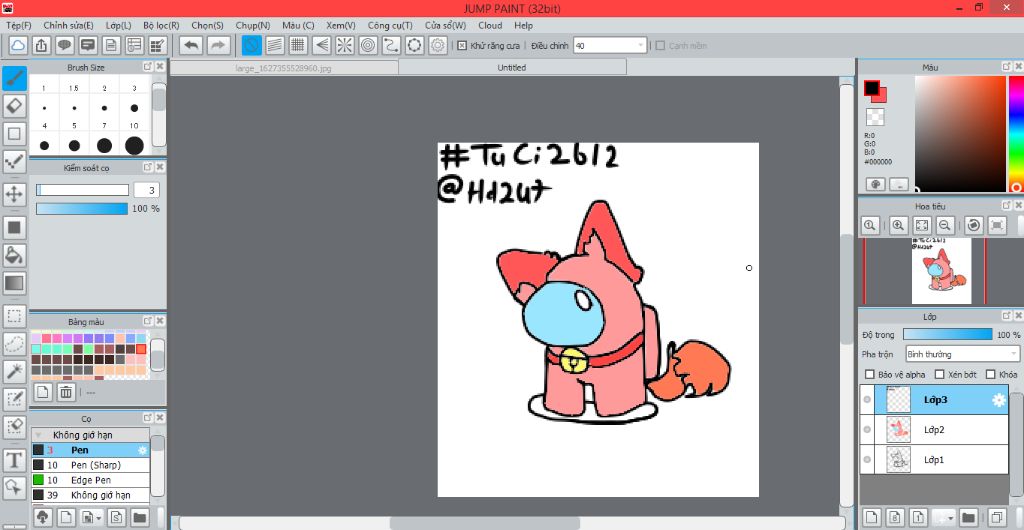The width and height of the screenshot is (1024, 530).
Task: Switch to the Untitled canvas tab
Action: [x=512, y=67]
